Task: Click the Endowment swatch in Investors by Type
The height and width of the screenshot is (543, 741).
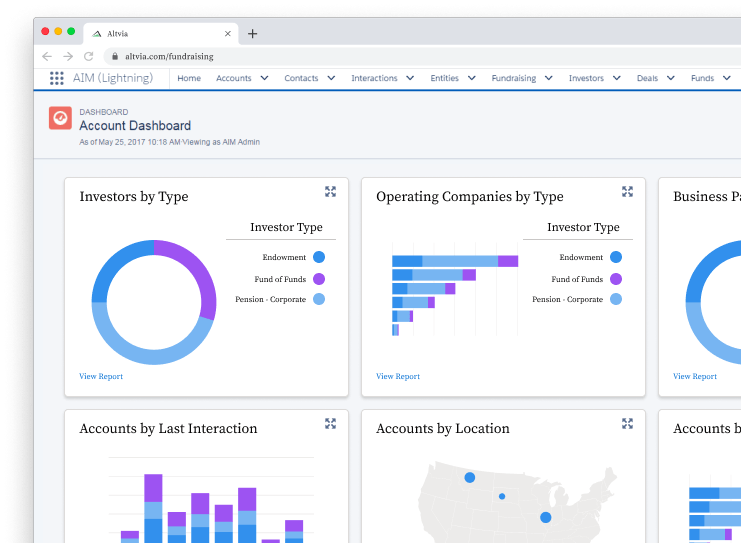Action: point(319,257)
